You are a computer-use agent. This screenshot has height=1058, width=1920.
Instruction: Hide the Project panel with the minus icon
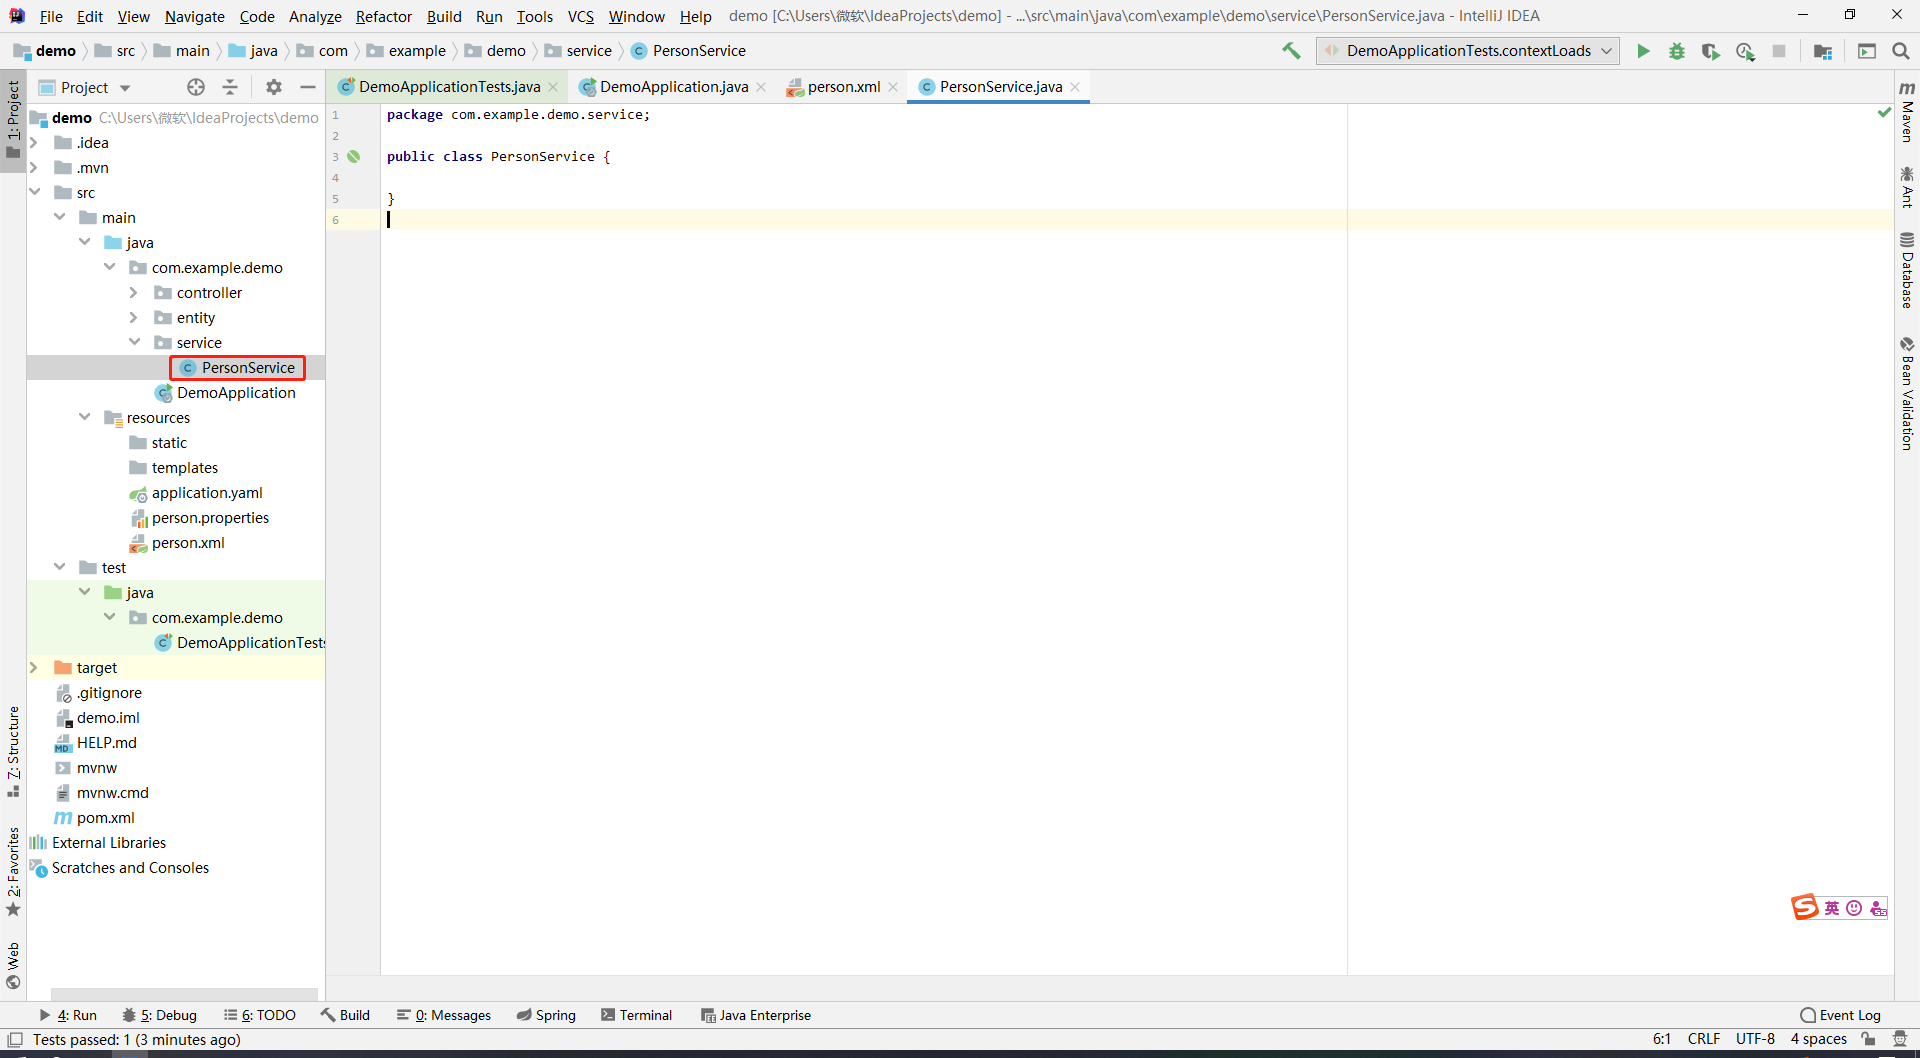pyautogui.click(x=308, y=87)
